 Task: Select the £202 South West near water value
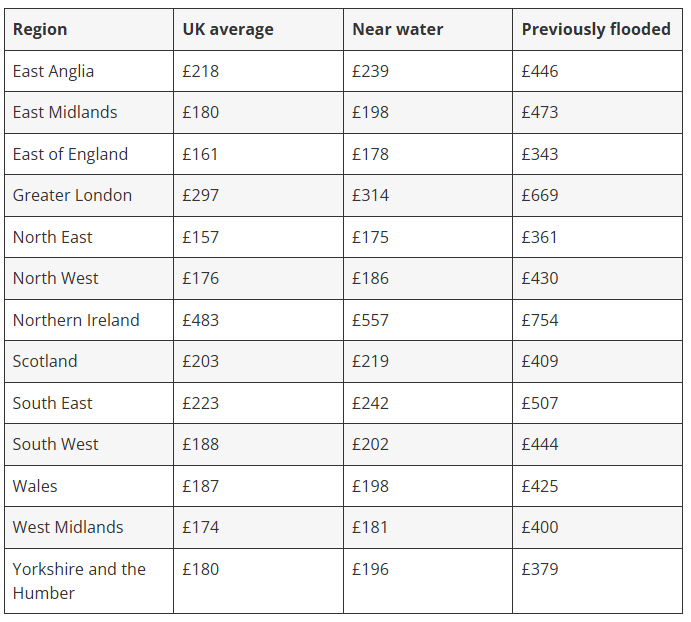click(370, 444)
